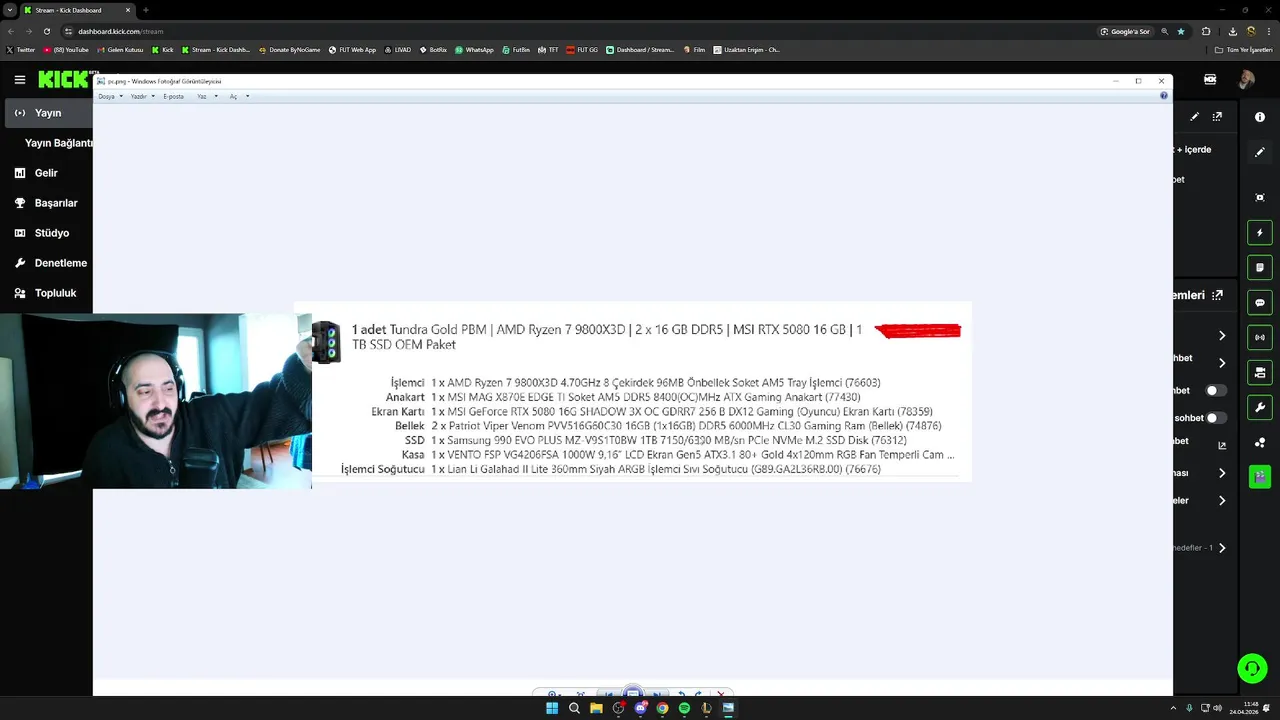This screenshot has height=720, width=1280.
Task: Open the stream info icon in right rail
Action: coord(1260,117)
